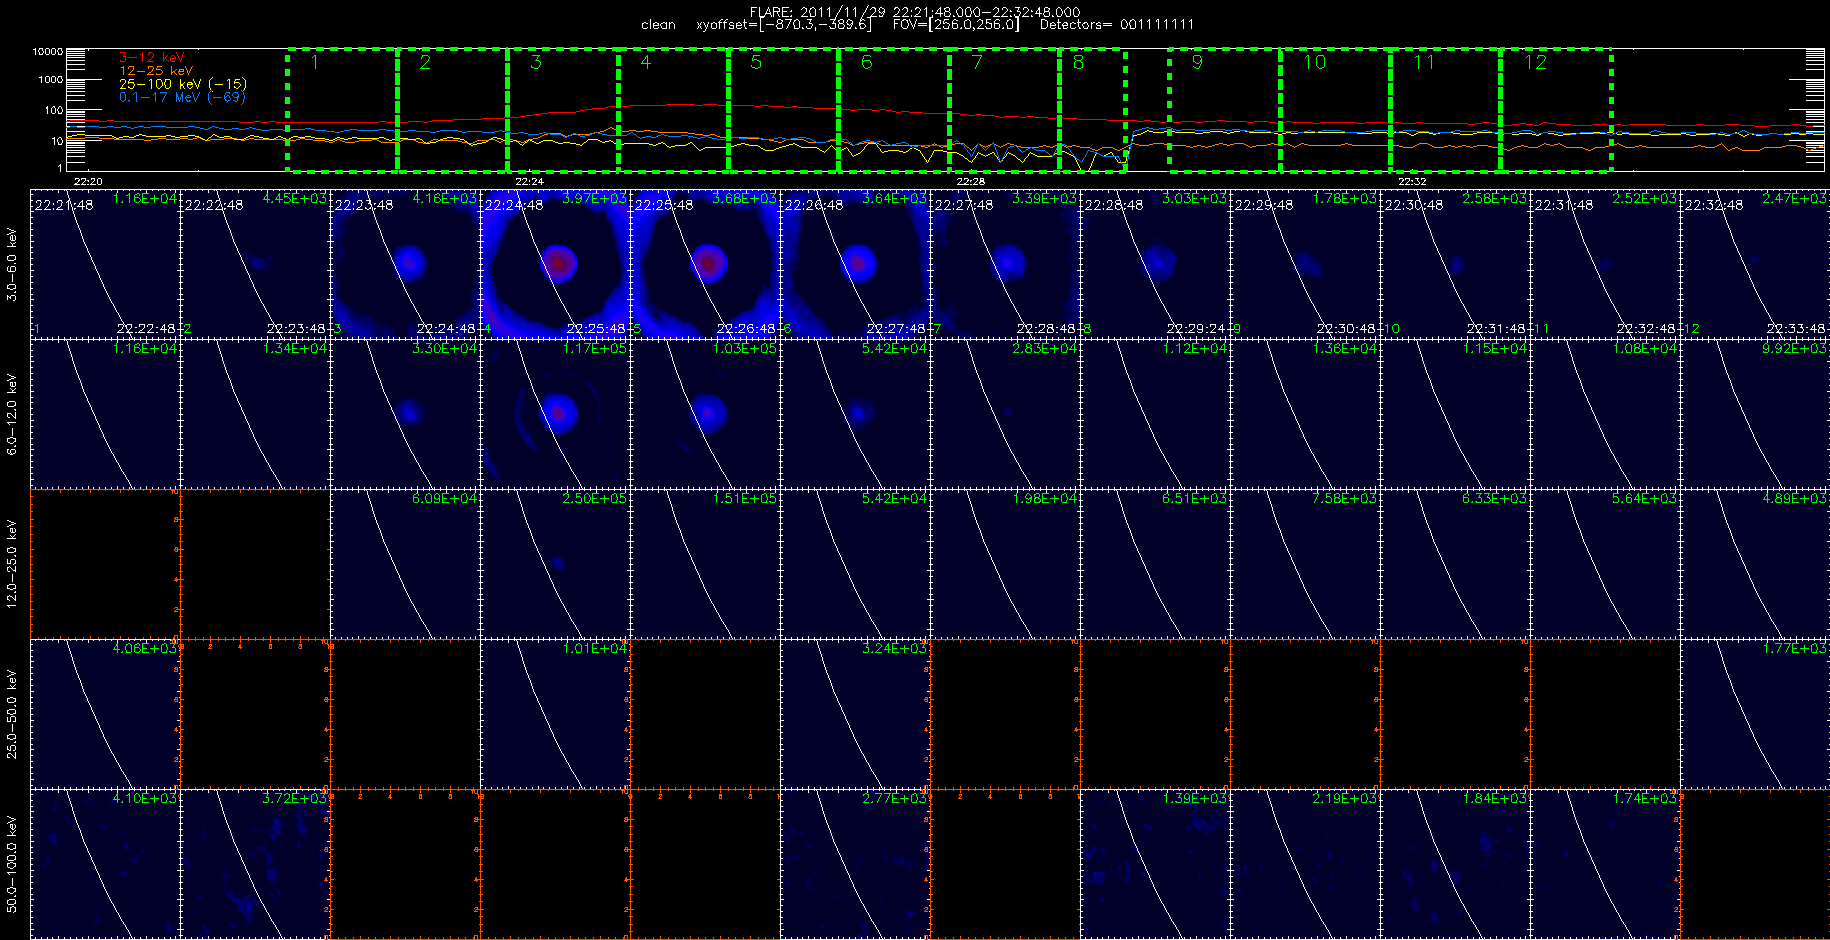This screenshot has width=1830, height=940.
Task: Select the 50.0-100.0 keV image with peak 1.74E+03
Action: pyautogui.click(x=1606, y=864)
